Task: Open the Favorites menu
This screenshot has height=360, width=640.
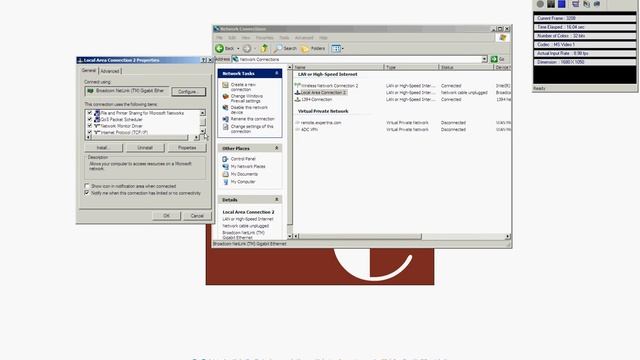Action: [x=264, y=38]
